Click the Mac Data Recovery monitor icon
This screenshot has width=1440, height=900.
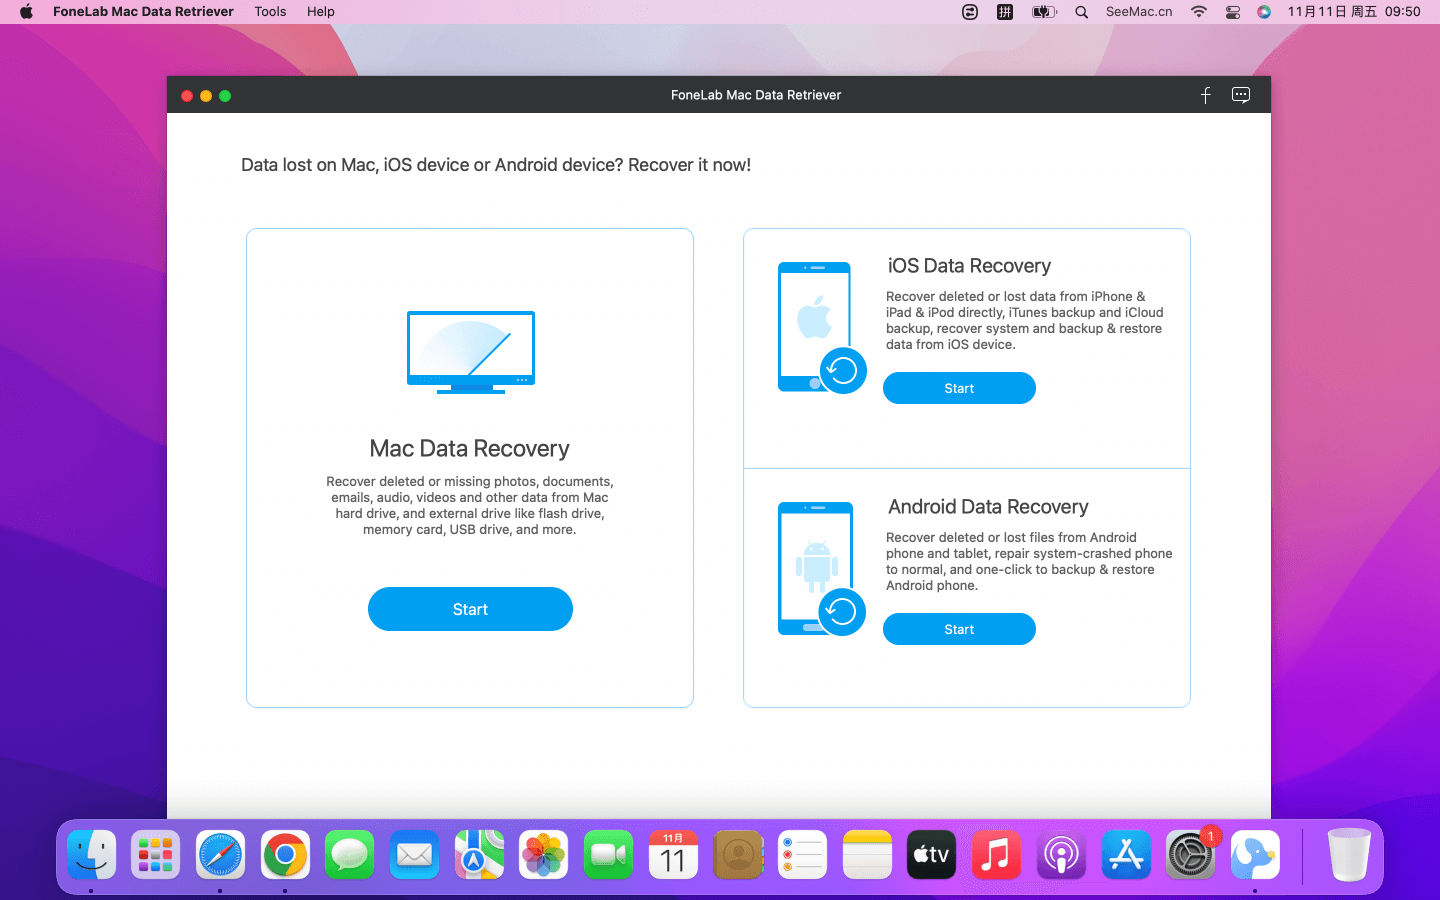[x=470, y=351]
